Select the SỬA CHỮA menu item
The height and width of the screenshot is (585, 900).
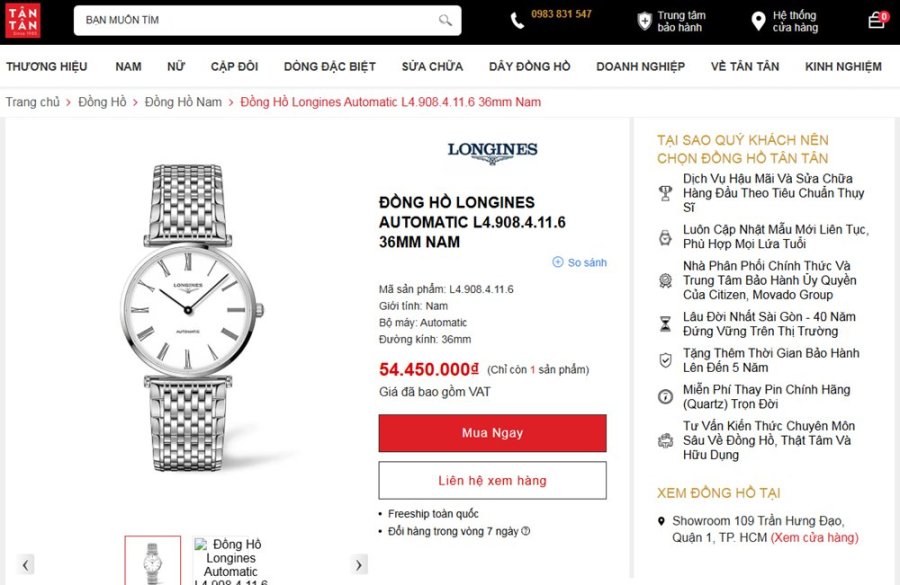coord(432,67)
